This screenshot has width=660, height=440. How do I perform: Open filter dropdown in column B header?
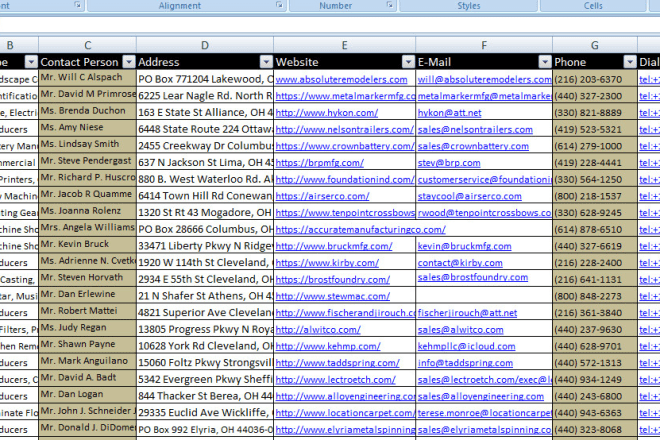point(31,62)
